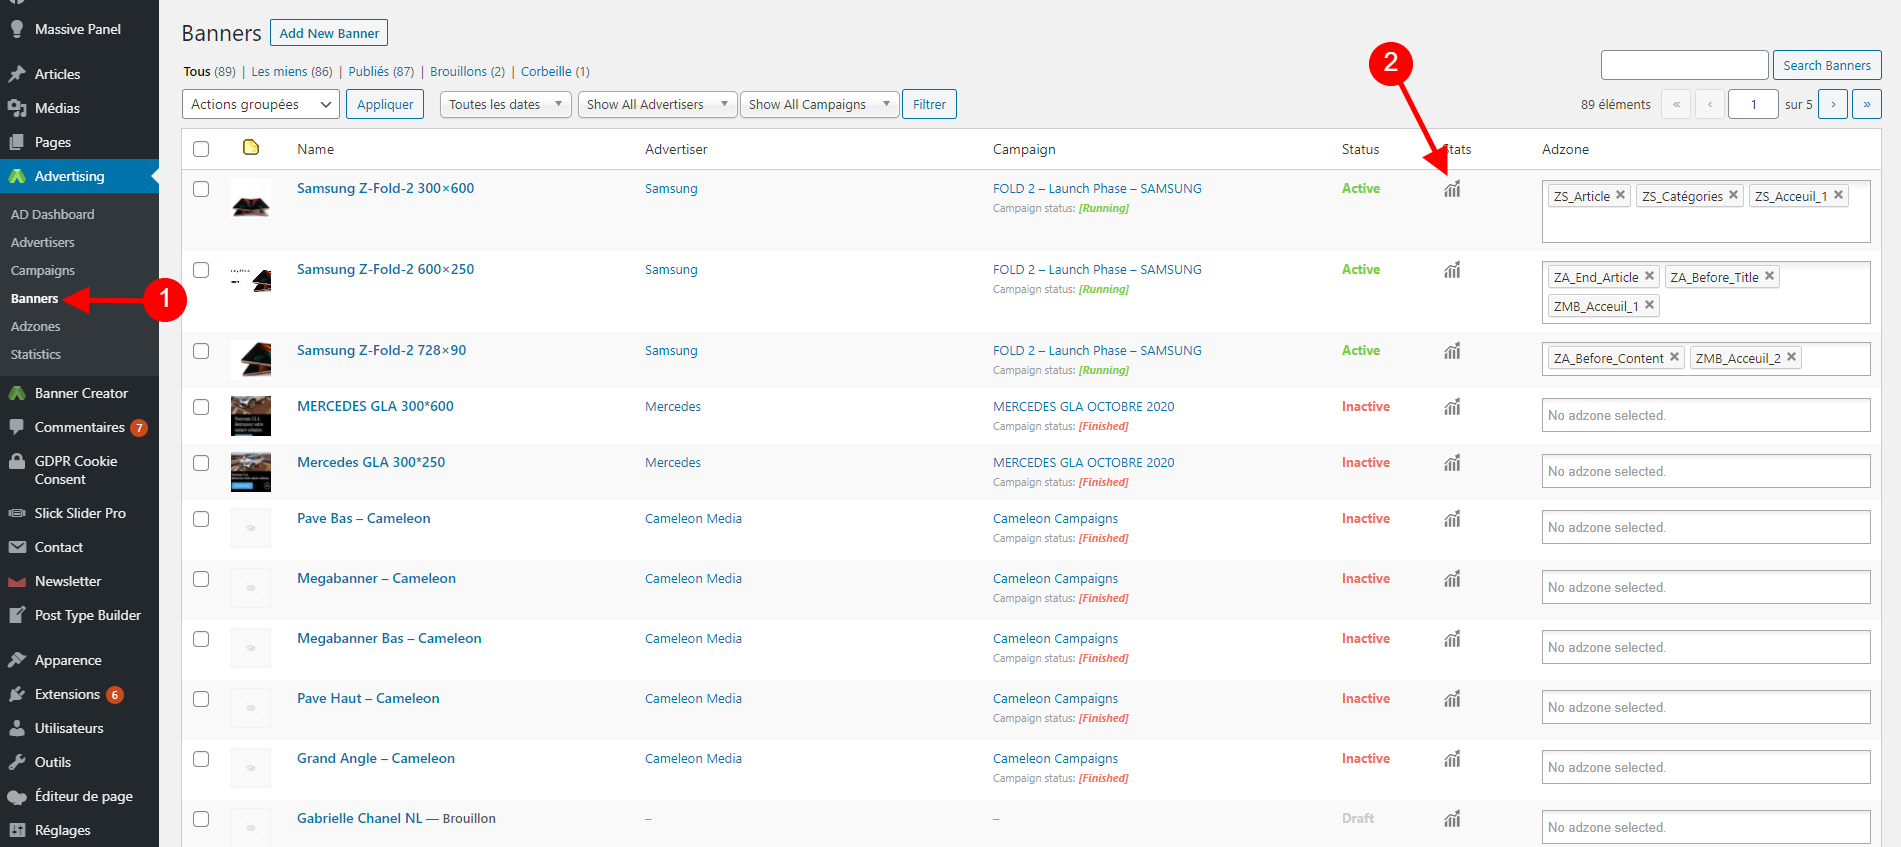Remove ZS_Article adzone tag
Image resolution: width=1901 pixels, height=847 pixels.
[1621, 195]
